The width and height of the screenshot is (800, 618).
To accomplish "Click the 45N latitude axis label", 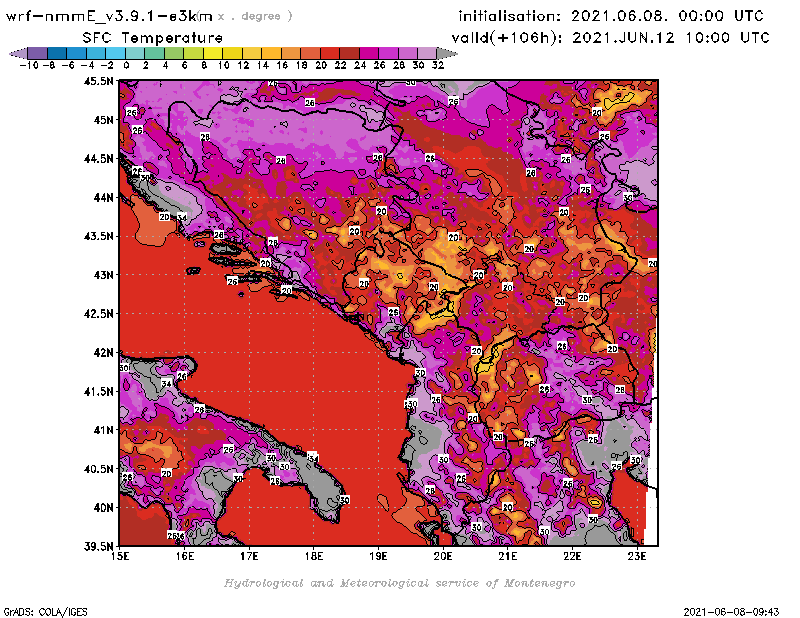I will [103, 119].
